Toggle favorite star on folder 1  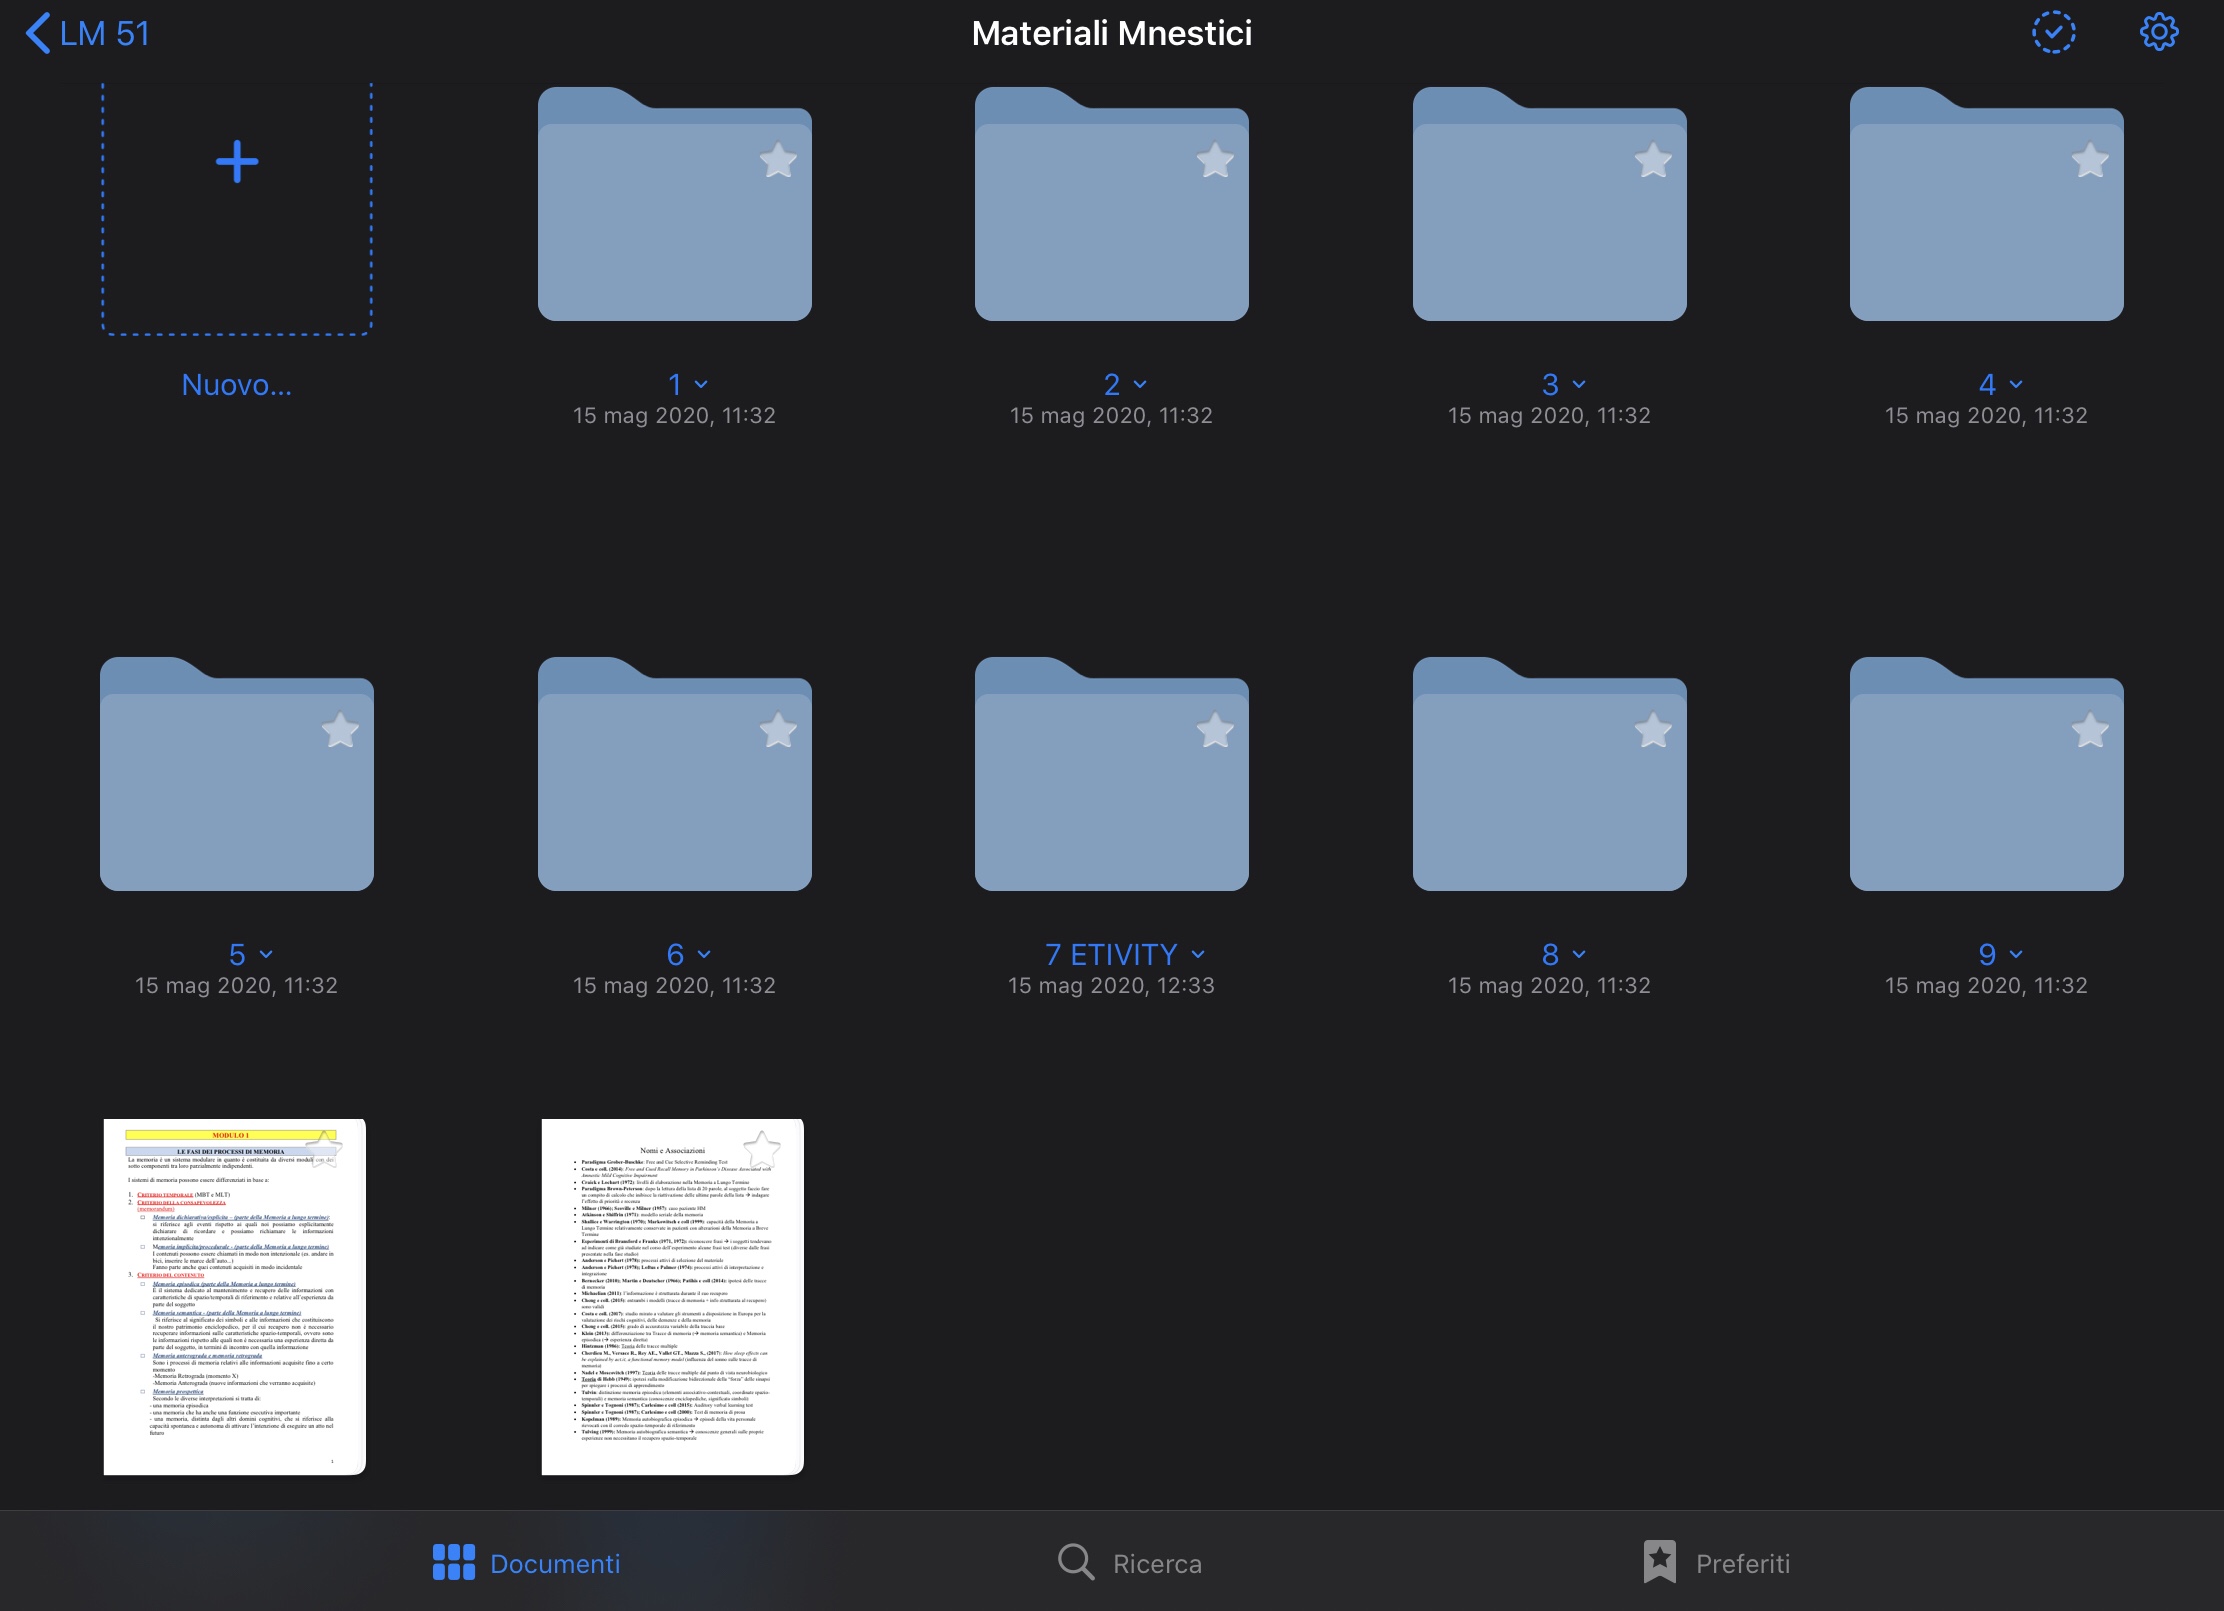coord(778,160)
